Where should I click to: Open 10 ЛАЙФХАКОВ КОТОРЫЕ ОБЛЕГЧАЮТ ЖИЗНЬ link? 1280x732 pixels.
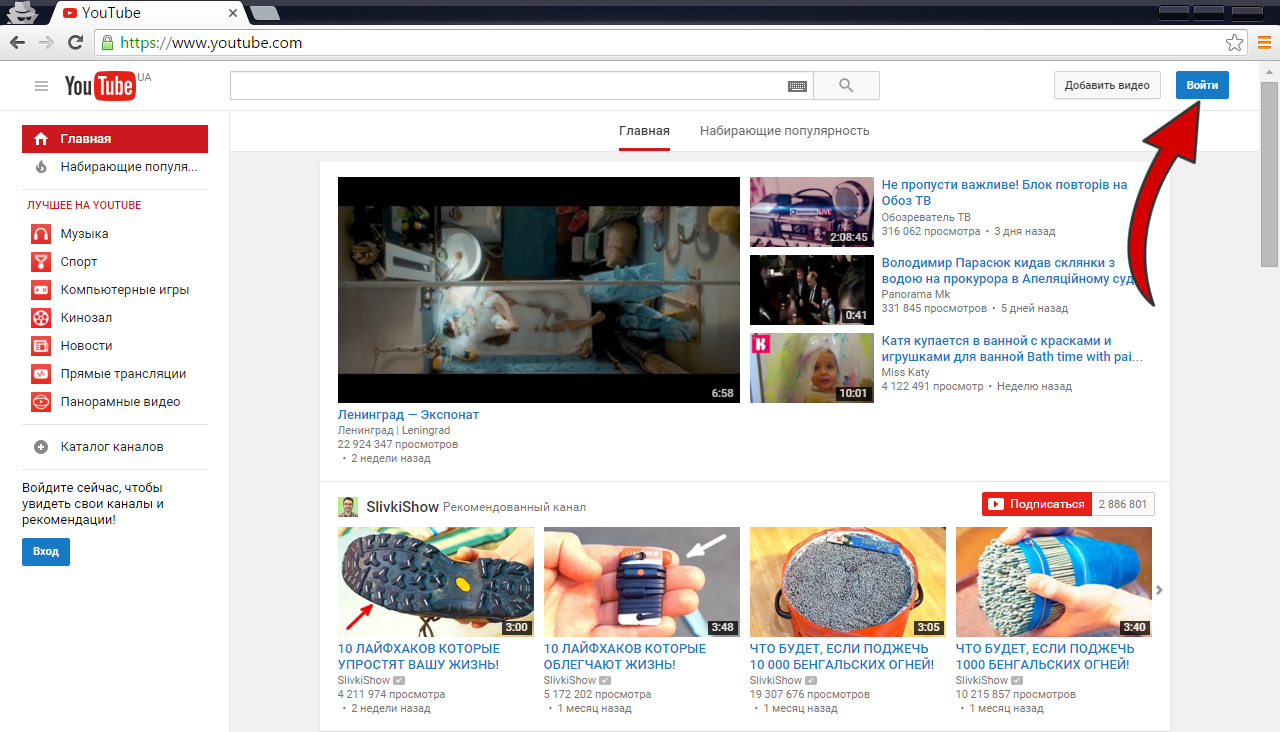coord(625,657)
